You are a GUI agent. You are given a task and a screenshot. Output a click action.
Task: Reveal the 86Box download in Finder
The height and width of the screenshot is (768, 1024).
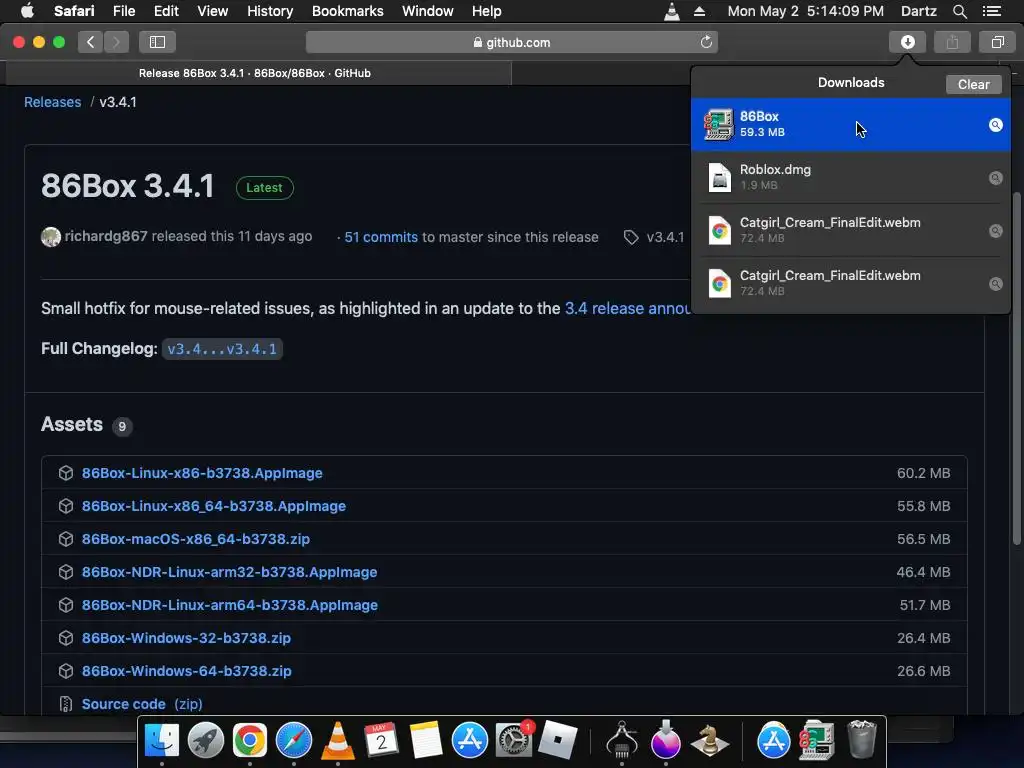pyautogui.click(x=995, y=125)
